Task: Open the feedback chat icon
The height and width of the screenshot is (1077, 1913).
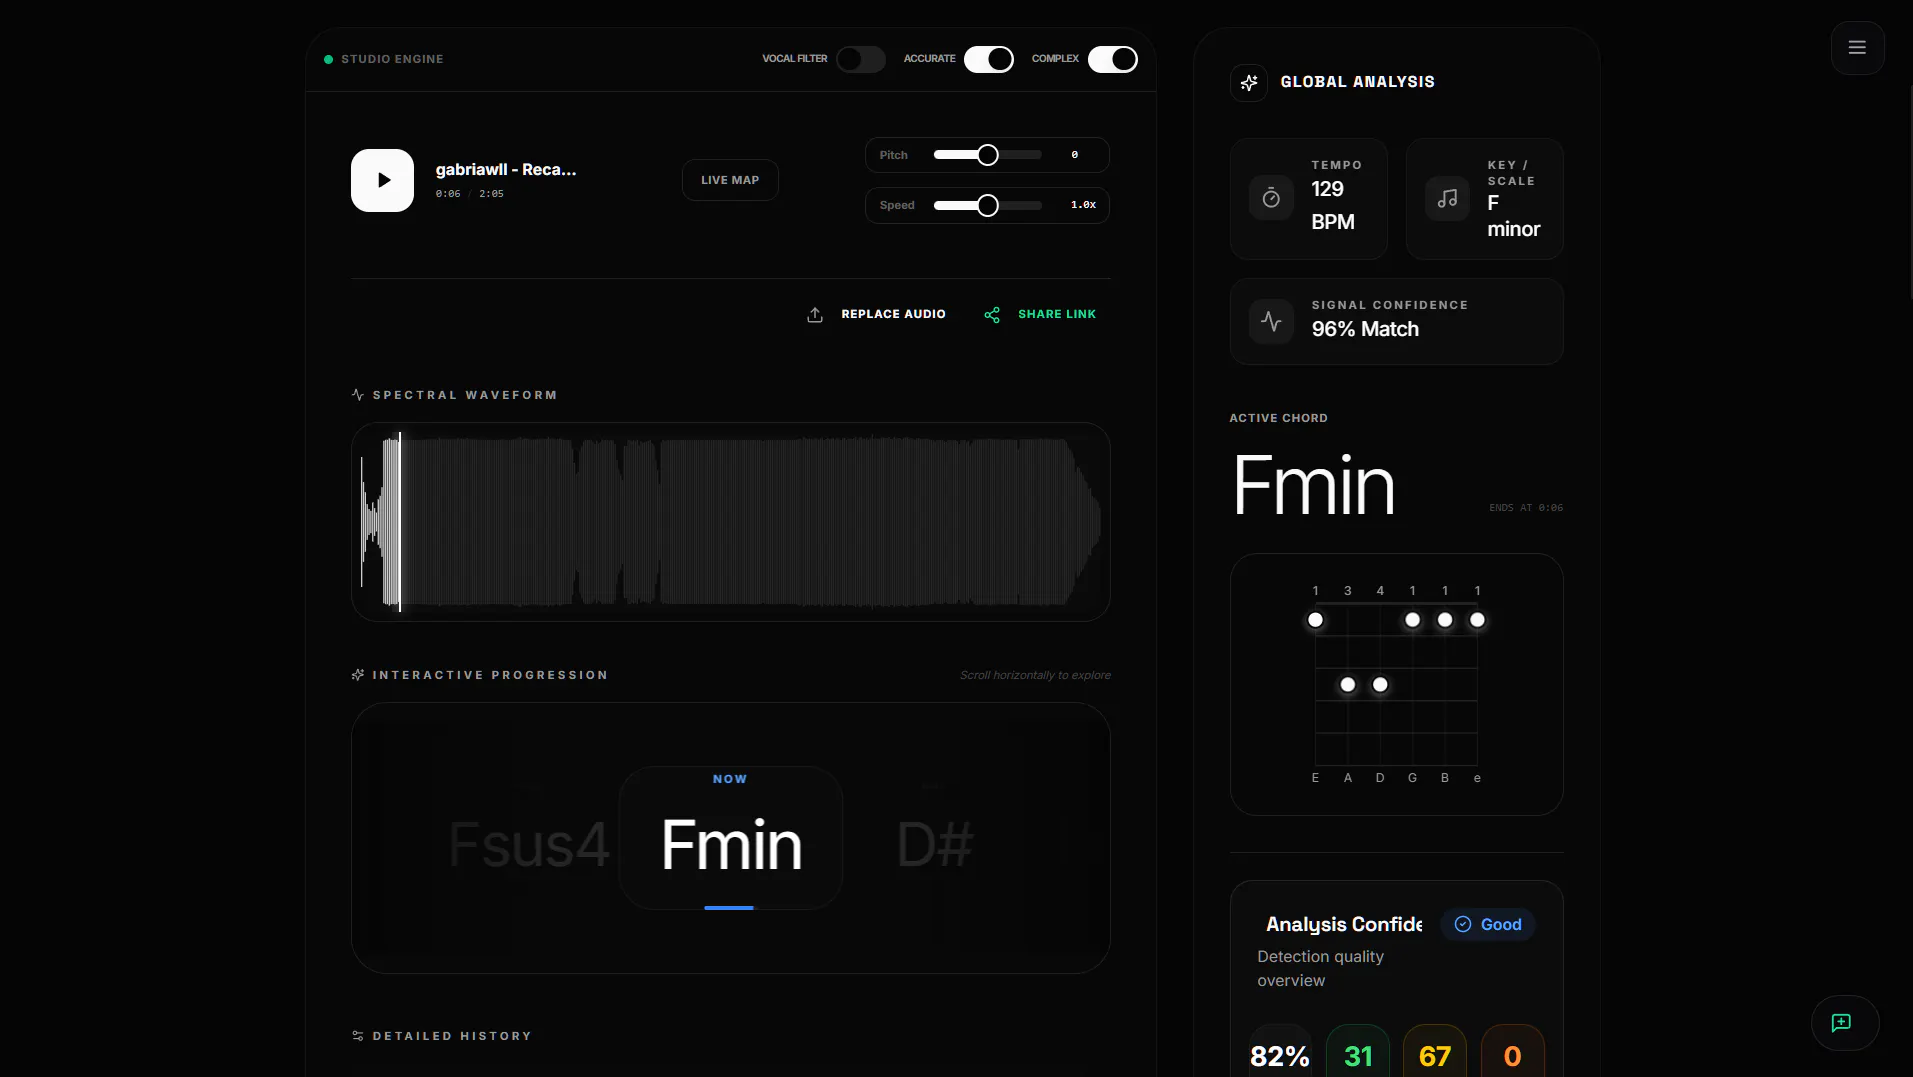Action: pos(1842,1022)
